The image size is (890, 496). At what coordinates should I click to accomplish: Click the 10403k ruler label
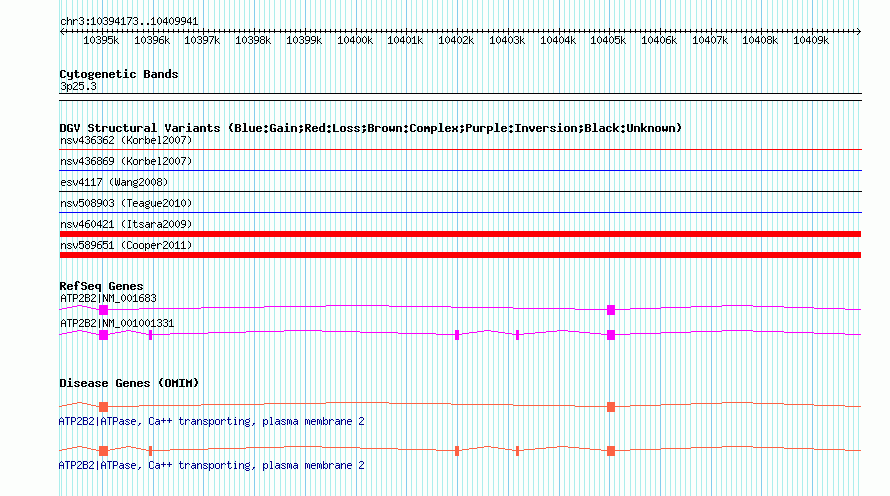(x=507, y=41)
